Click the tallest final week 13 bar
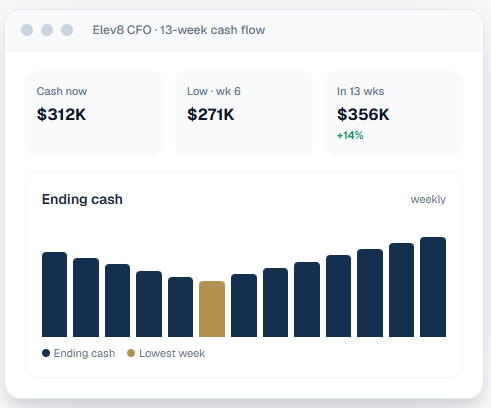The width and height of the screenshot is (491, 408). [433, 287]
